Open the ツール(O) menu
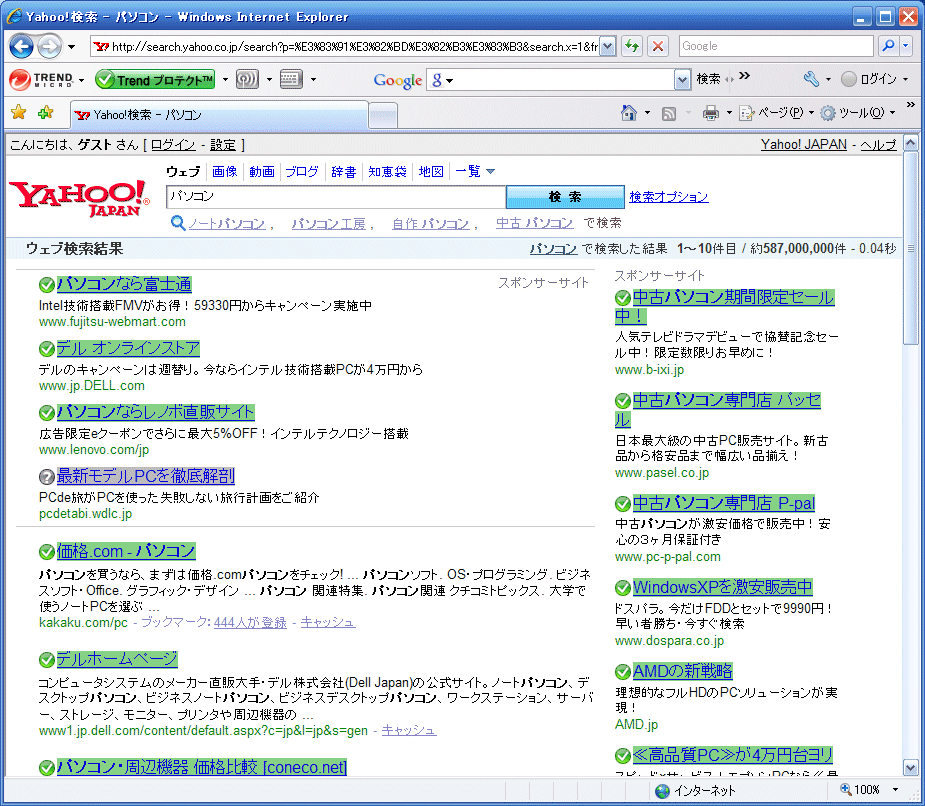 point(858,113)
